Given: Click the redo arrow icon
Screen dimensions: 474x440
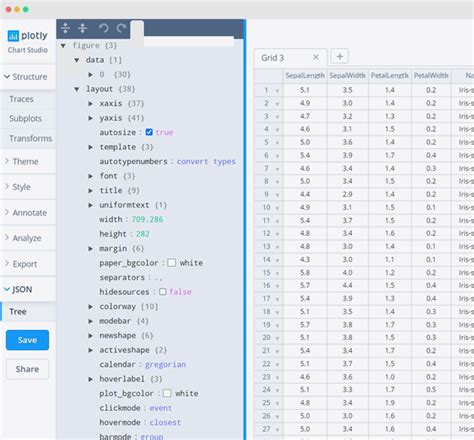Looking at the screenshot, I should (x=121, y=28).
